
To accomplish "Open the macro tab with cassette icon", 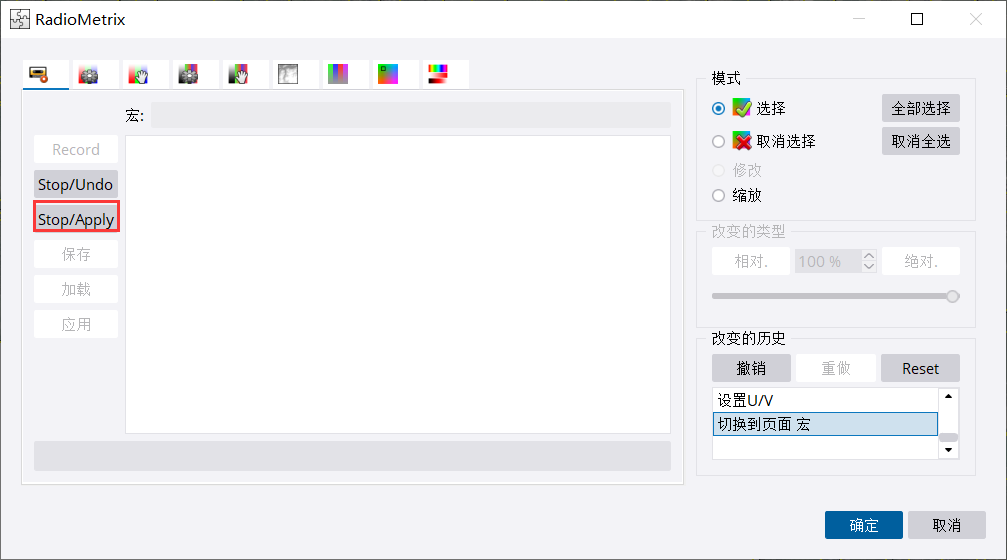I will [x=40, y=75].
